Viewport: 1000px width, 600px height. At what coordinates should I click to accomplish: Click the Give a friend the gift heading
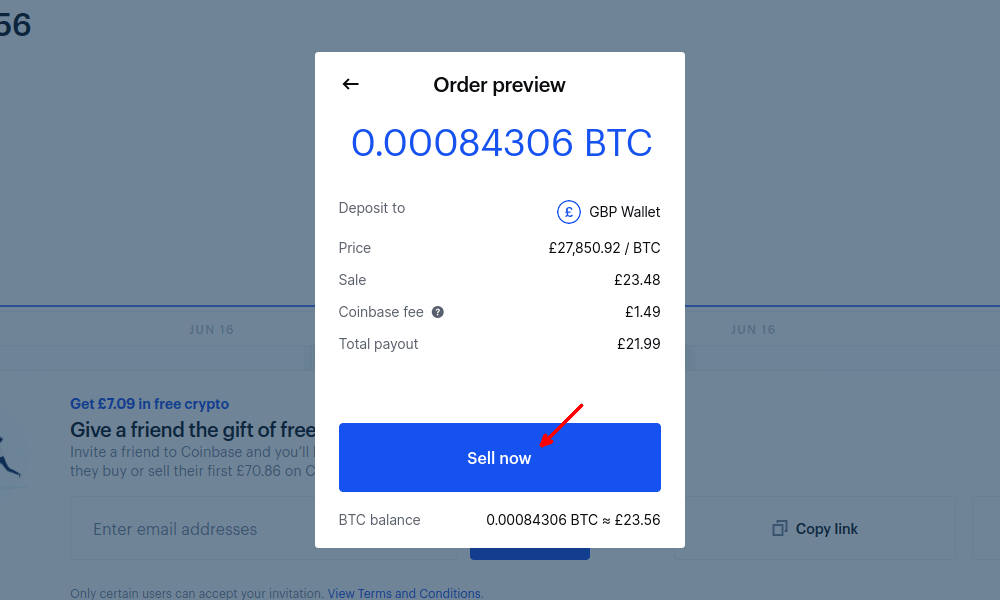193,430
